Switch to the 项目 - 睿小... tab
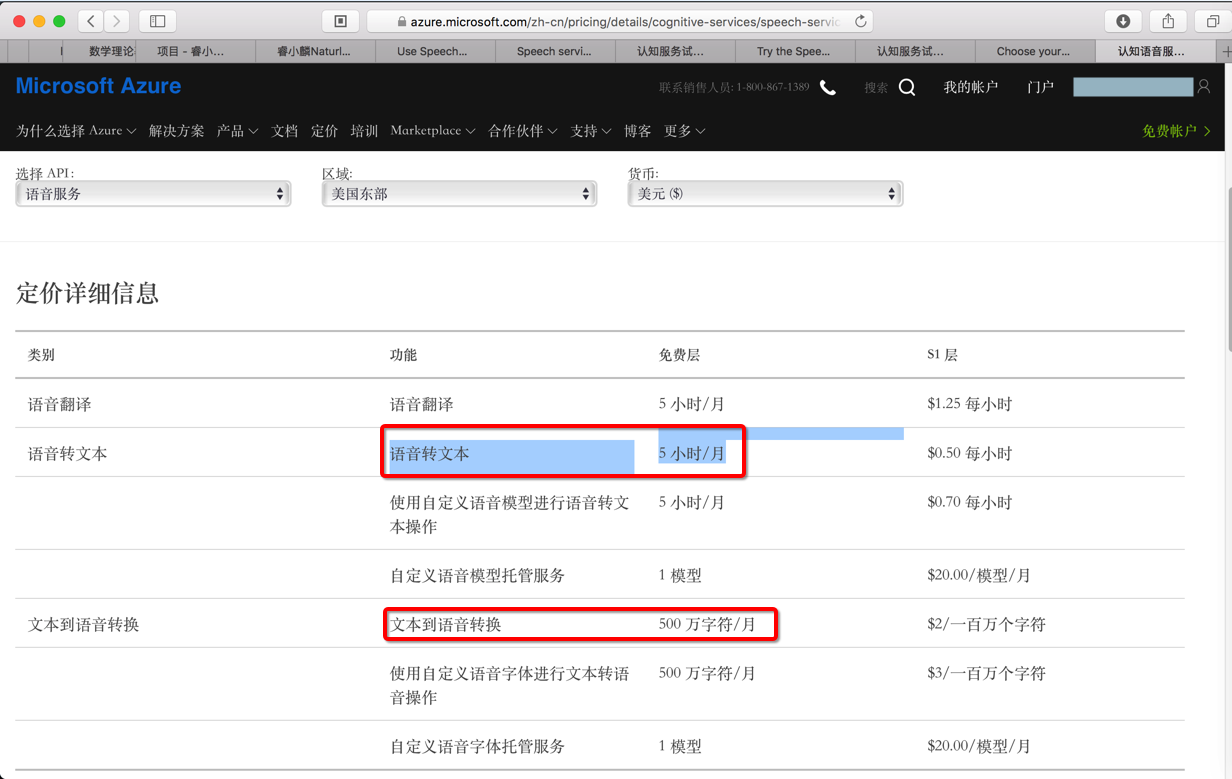This screenshot has height=779, width=1232. click(x=195, y=51)
